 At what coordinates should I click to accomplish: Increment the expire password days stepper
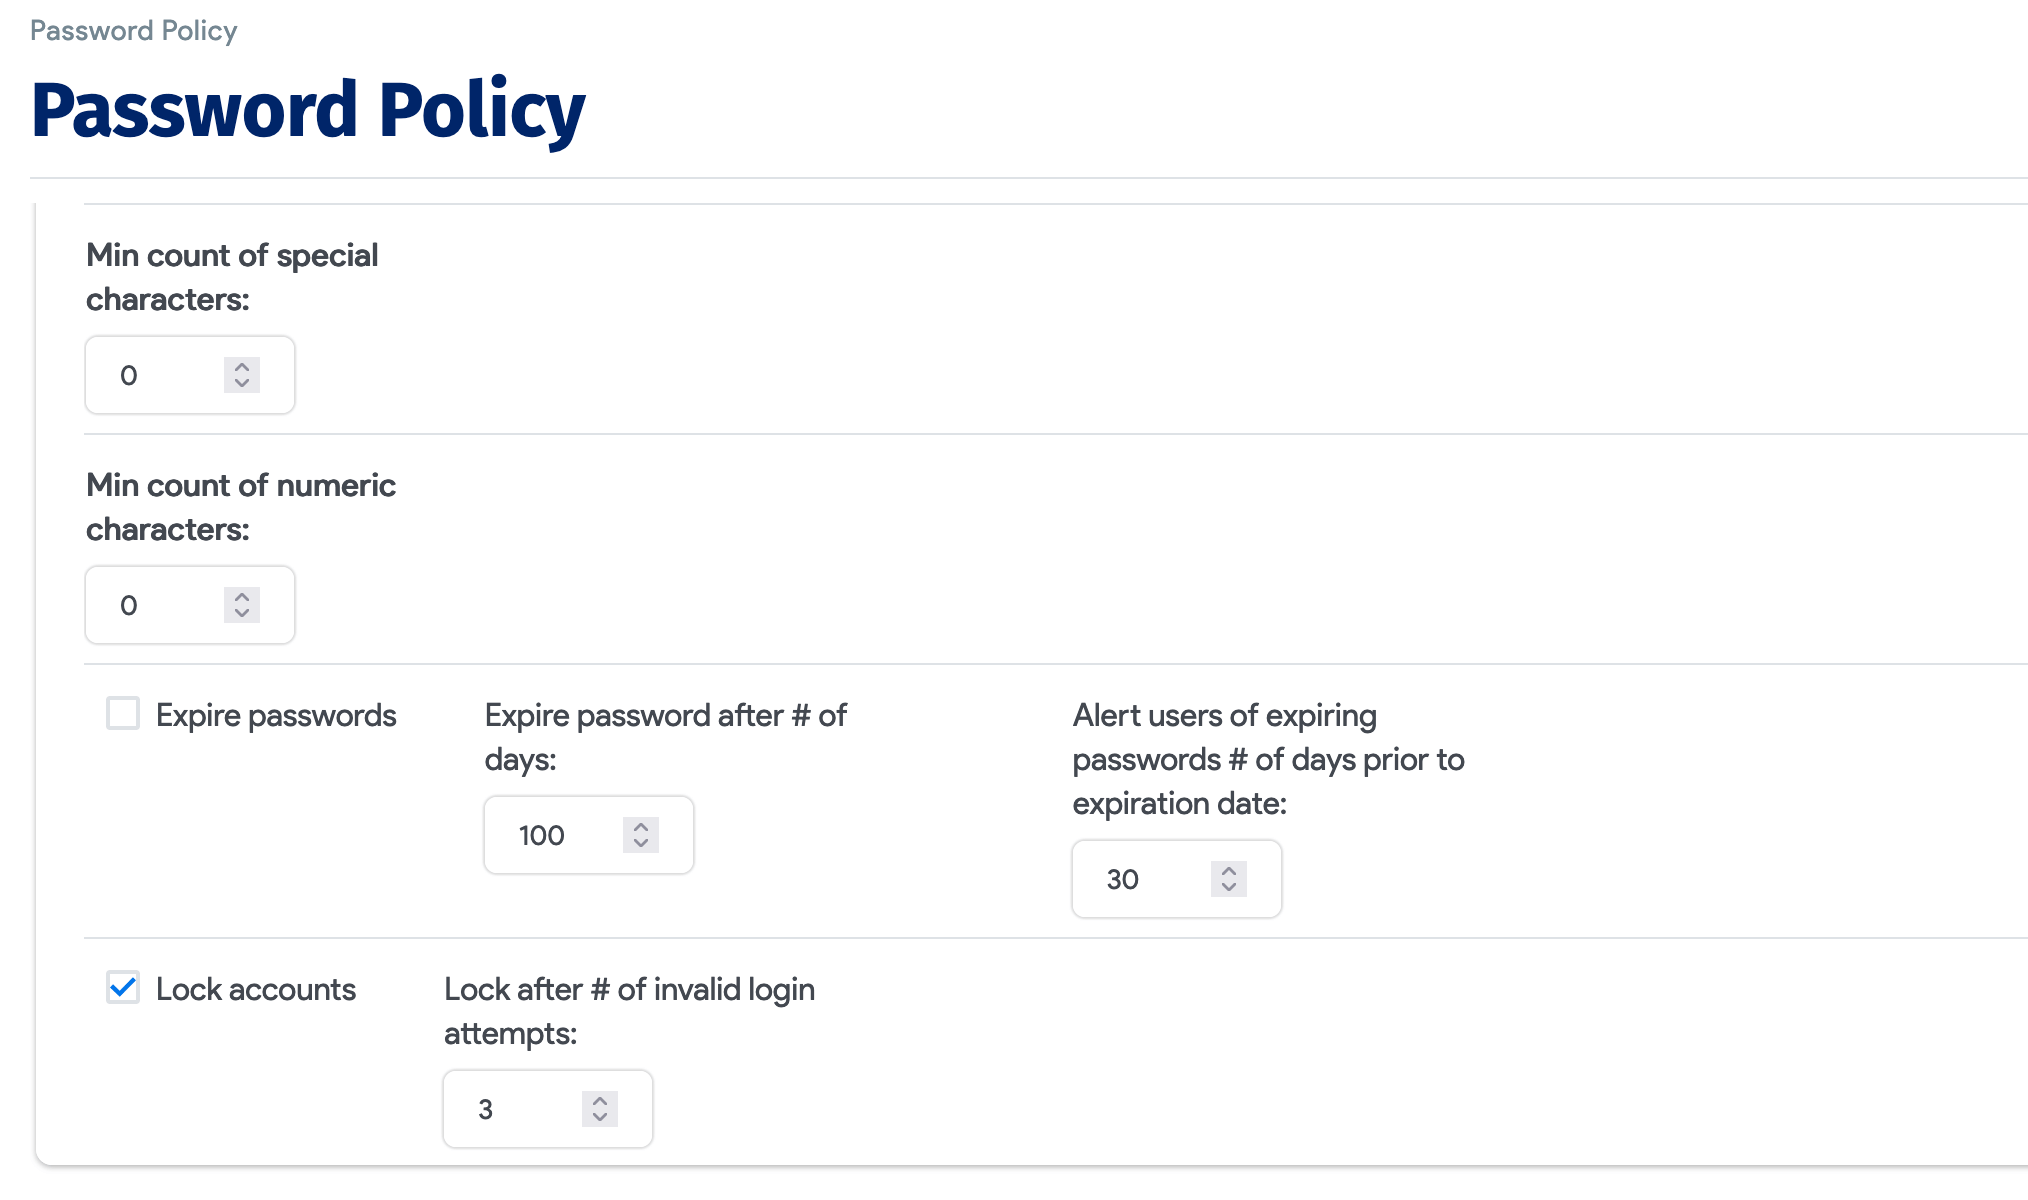[x=640, y=827]
